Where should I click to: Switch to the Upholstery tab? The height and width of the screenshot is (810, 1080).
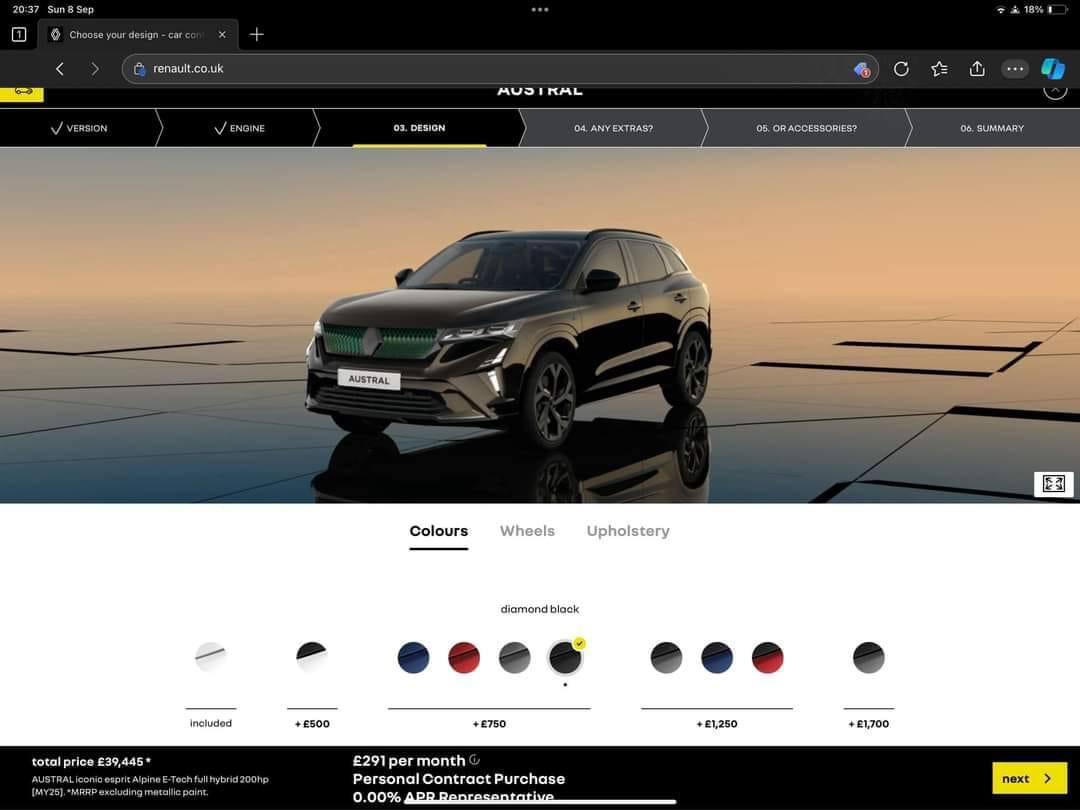628,531
